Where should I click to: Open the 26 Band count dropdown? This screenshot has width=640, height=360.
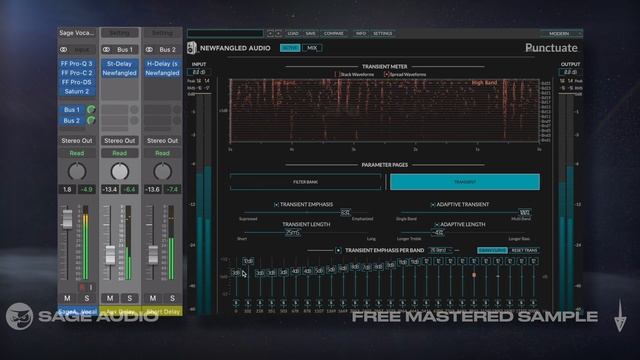pyautogui.click(x=440, y=250)
